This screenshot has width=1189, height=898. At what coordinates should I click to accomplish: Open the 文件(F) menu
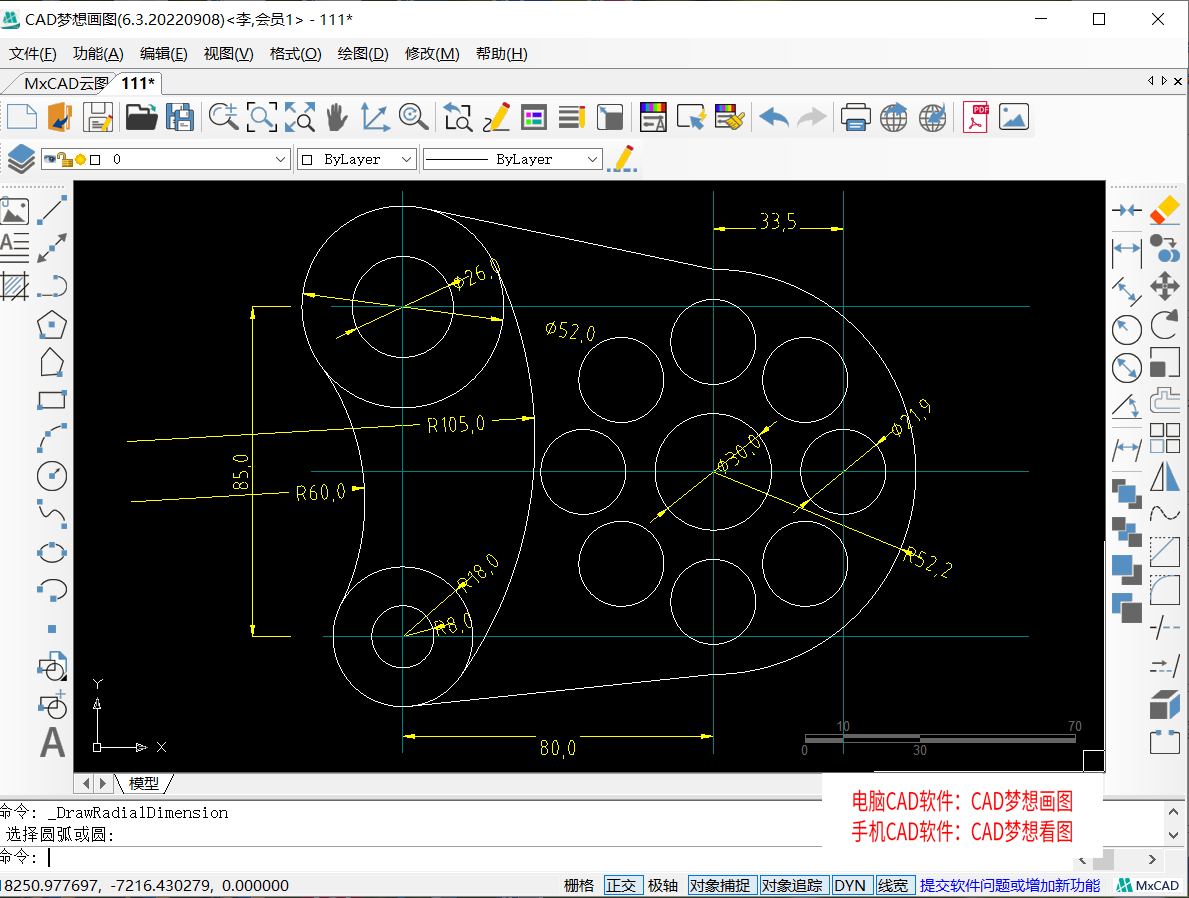click(x=33, y=54)
